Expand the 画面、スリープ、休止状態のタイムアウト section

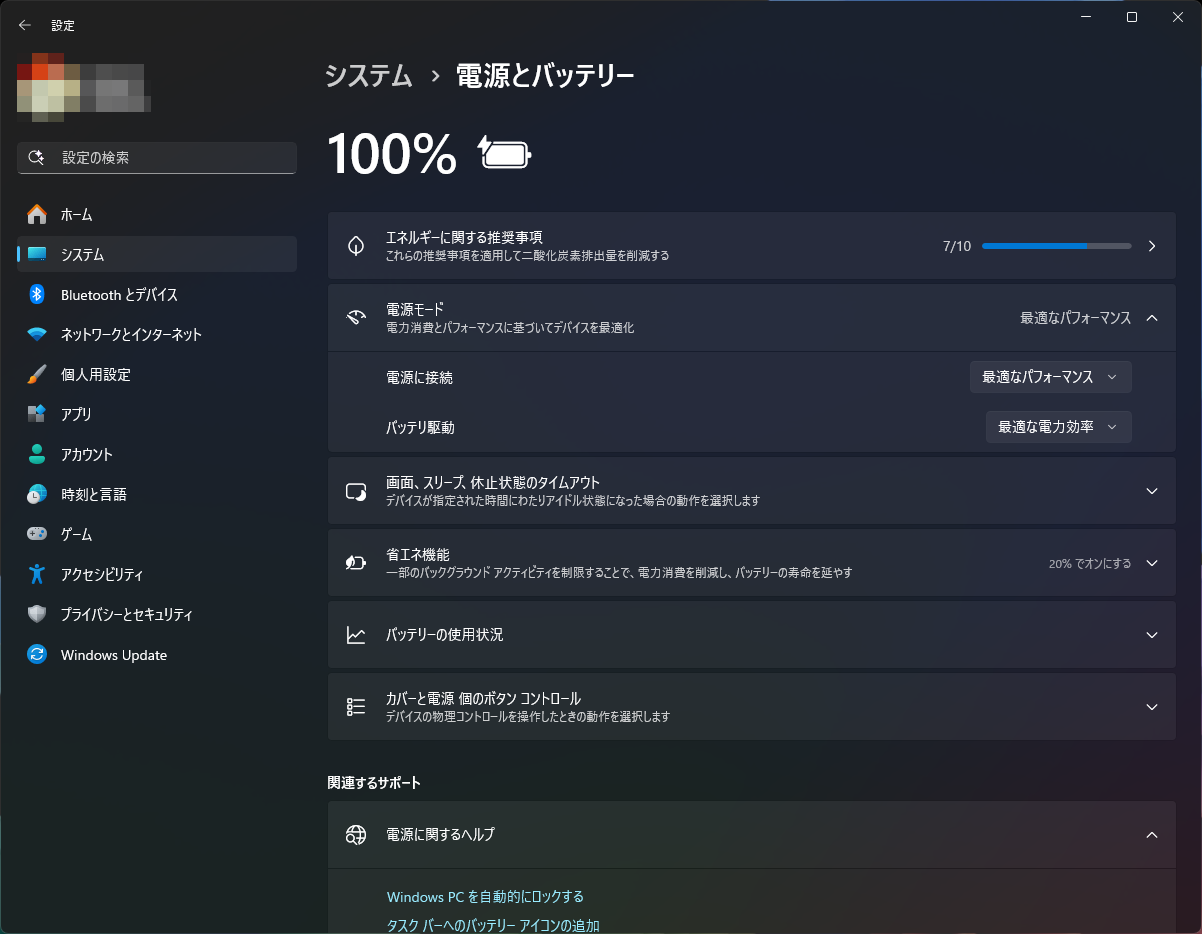click(1150, 491)
